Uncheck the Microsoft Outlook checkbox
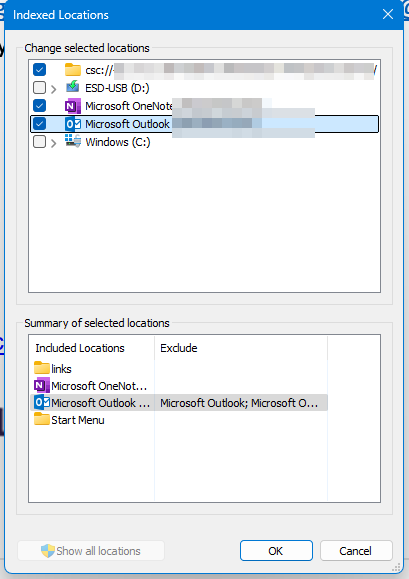 click(x=39, y=124)
